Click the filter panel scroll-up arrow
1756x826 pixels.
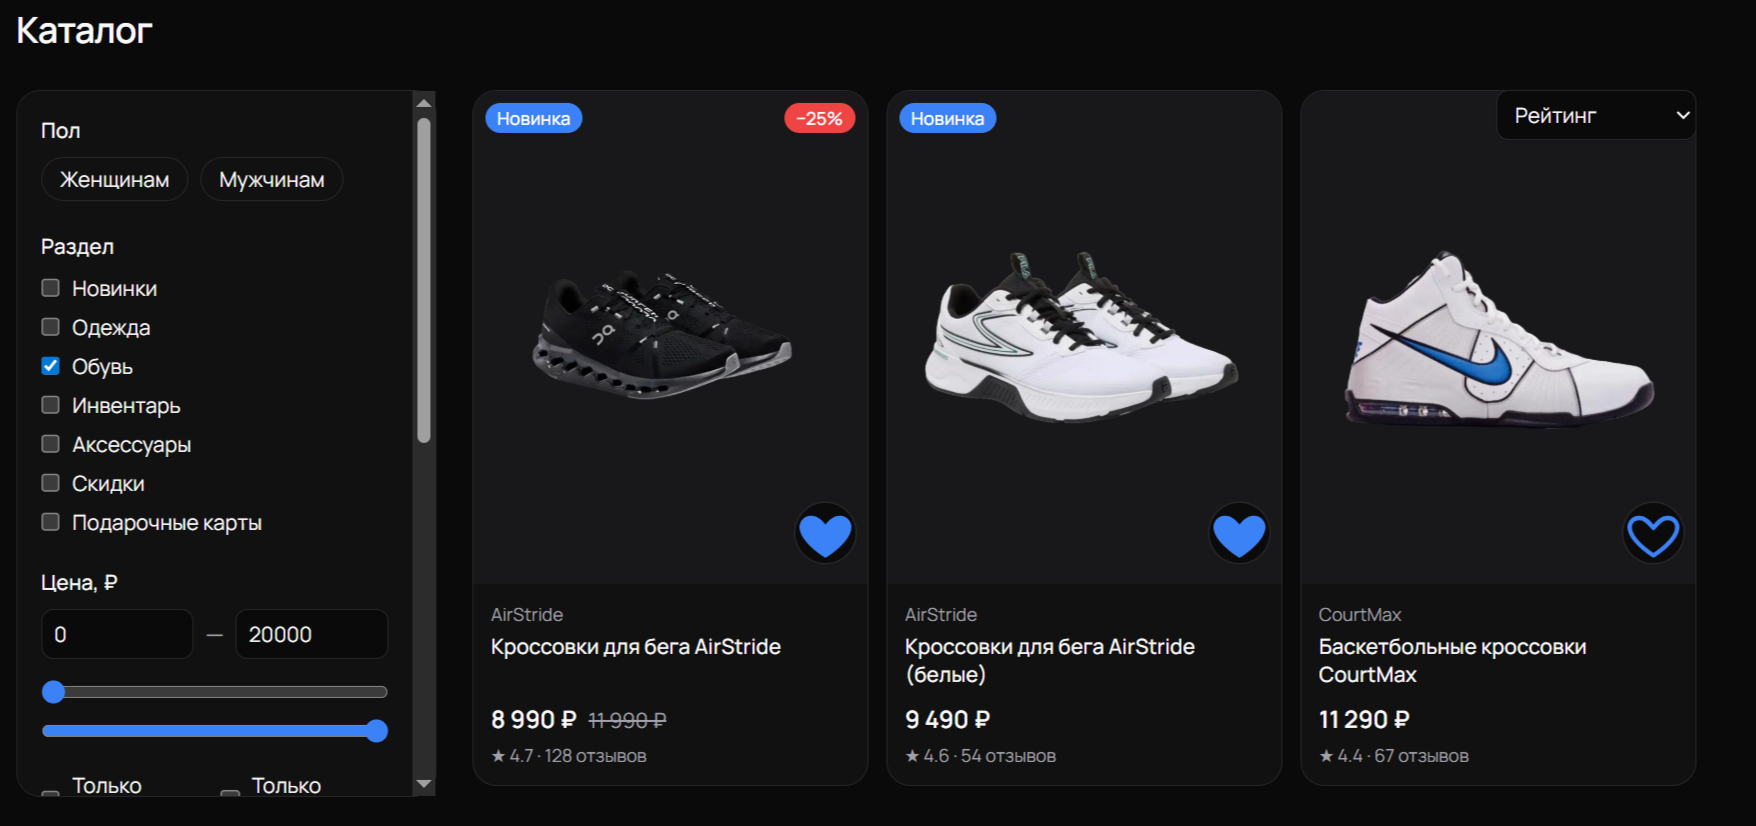[424, 103]
